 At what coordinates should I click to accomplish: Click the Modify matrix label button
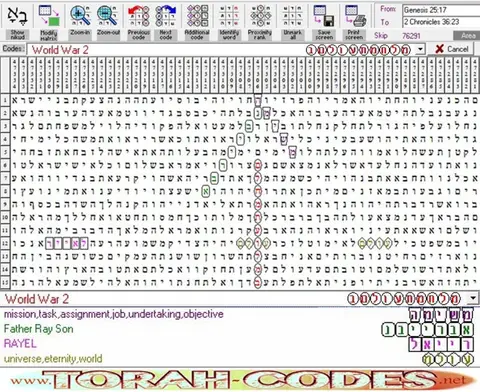(49, 35)
